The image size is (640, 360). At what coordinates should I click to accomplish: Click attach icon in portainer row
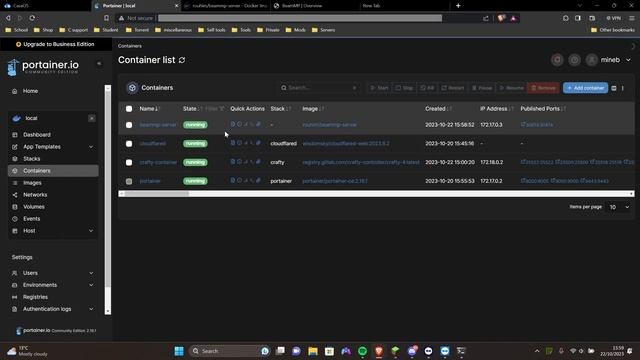click(258, 180)
